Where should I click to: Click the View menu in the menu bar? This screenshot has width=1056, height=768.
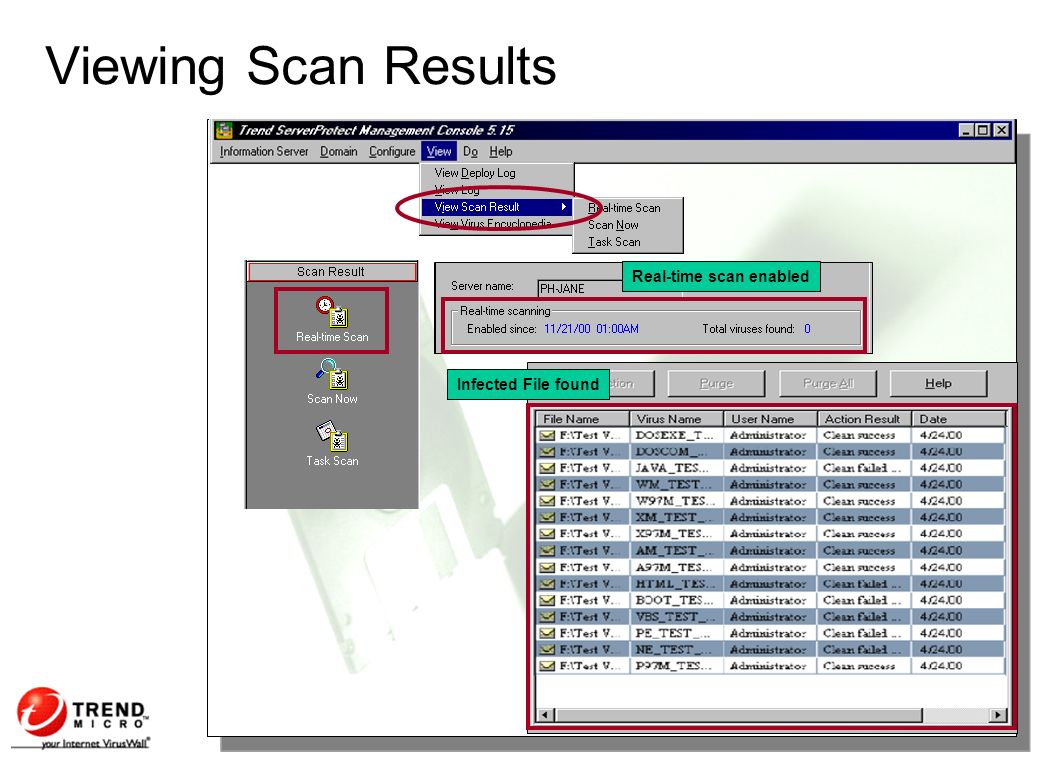pyautogui.click(x=439, y=152)
